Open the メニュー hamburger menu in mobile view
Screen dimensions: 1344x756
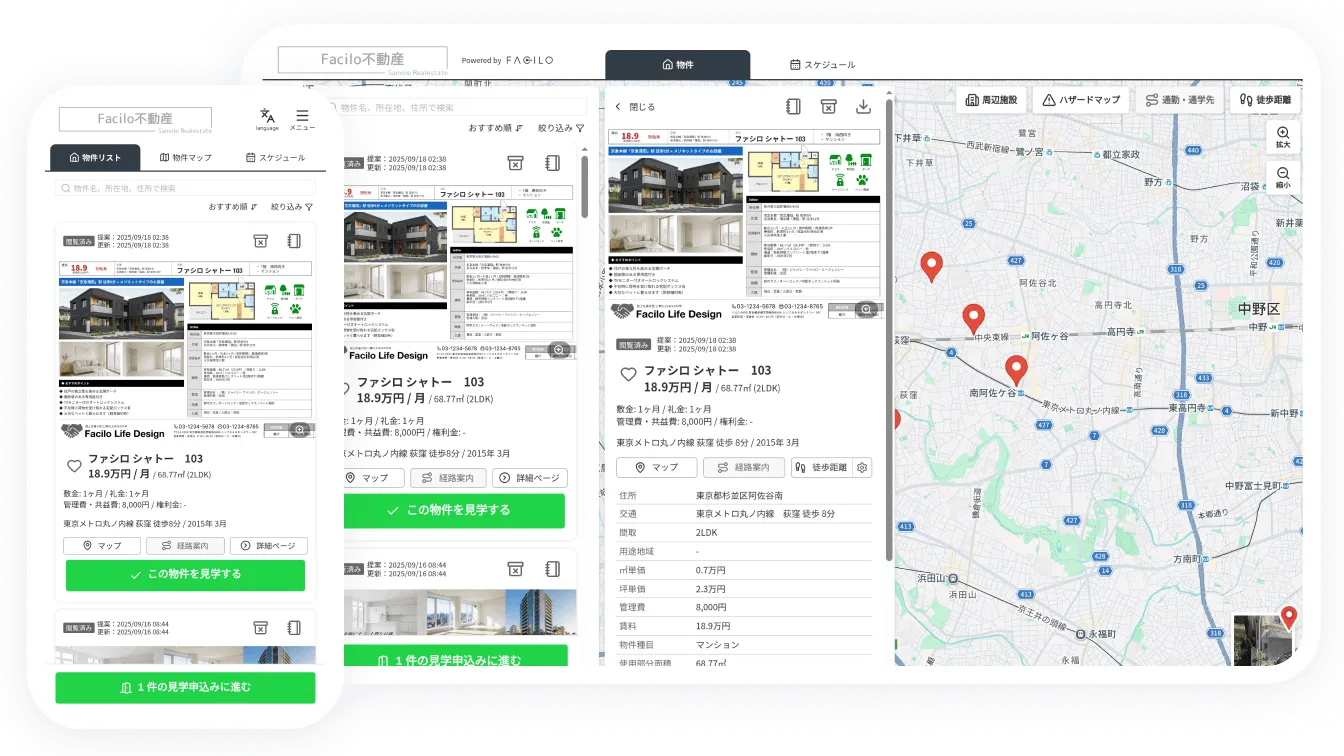point(302,119)
